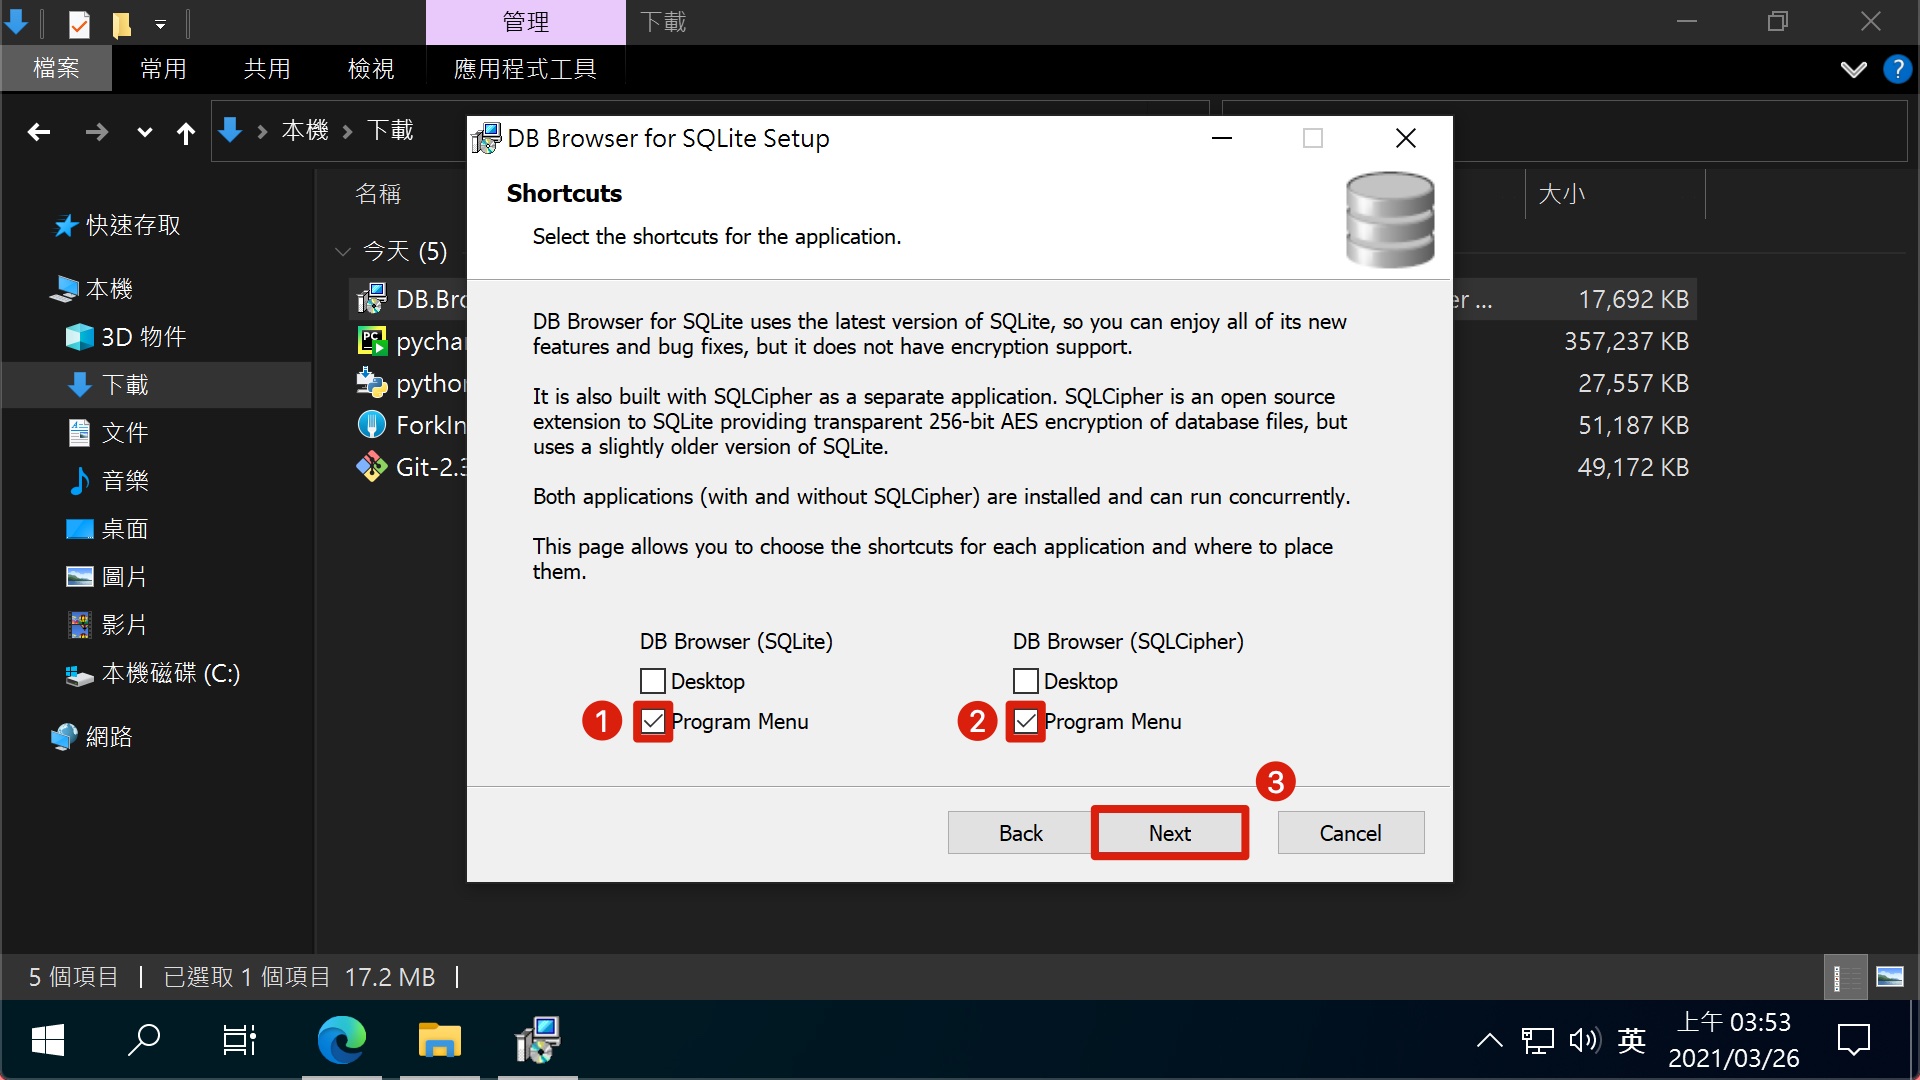The width and height of the screenshot is (1920, 1080).
Task: Open recent locations dropdown arrow
Action: (145, 132)
